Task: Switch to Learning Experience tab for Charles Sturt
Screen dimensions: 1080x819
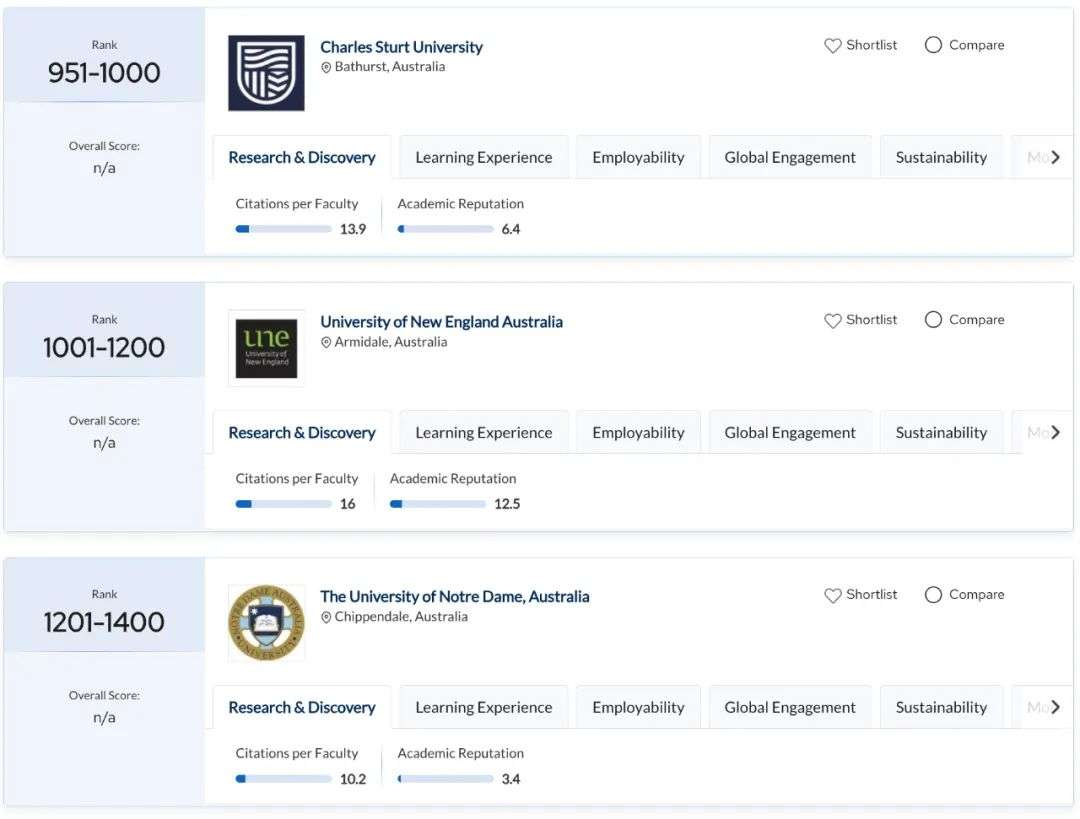Action: pyautogui.click(x=484, y=158)
